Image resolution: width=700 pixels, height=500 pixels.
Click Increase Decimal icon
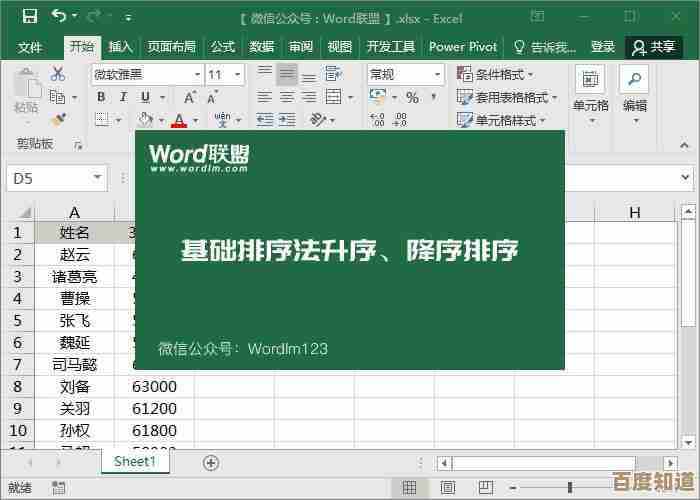377,120
